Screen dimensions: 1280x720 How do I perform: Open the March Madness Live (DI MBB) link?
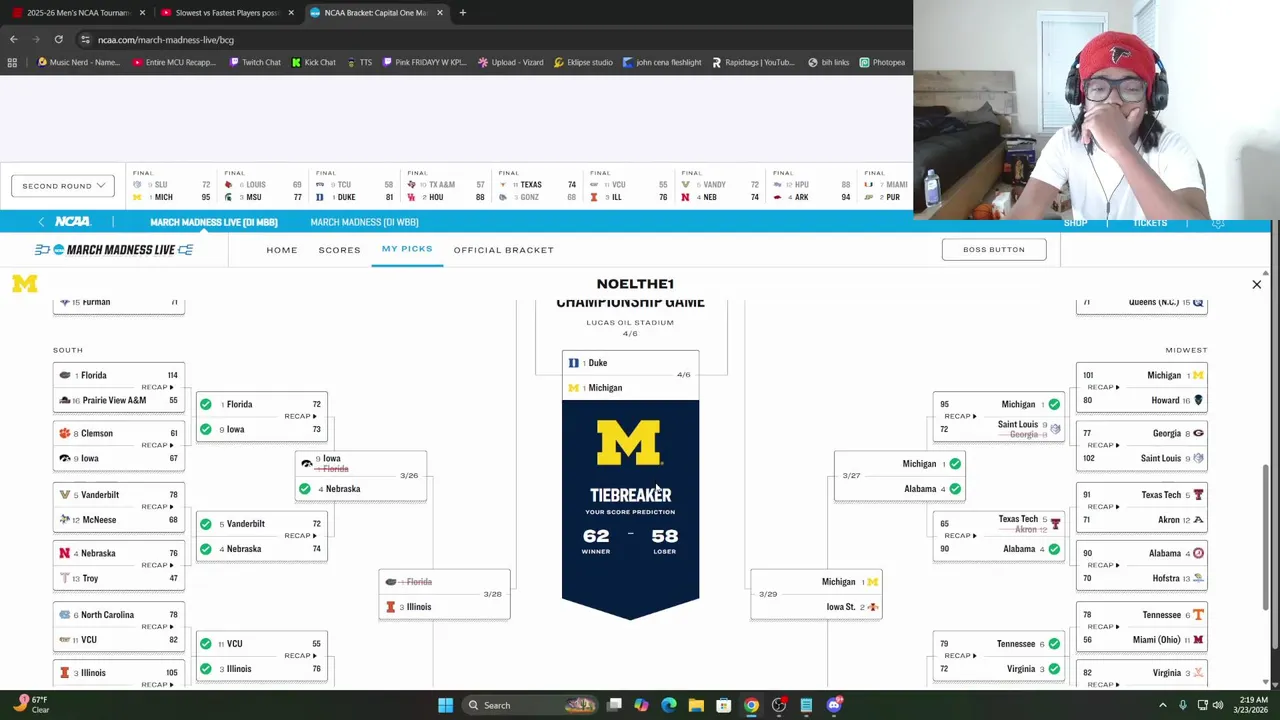(214, 222)
